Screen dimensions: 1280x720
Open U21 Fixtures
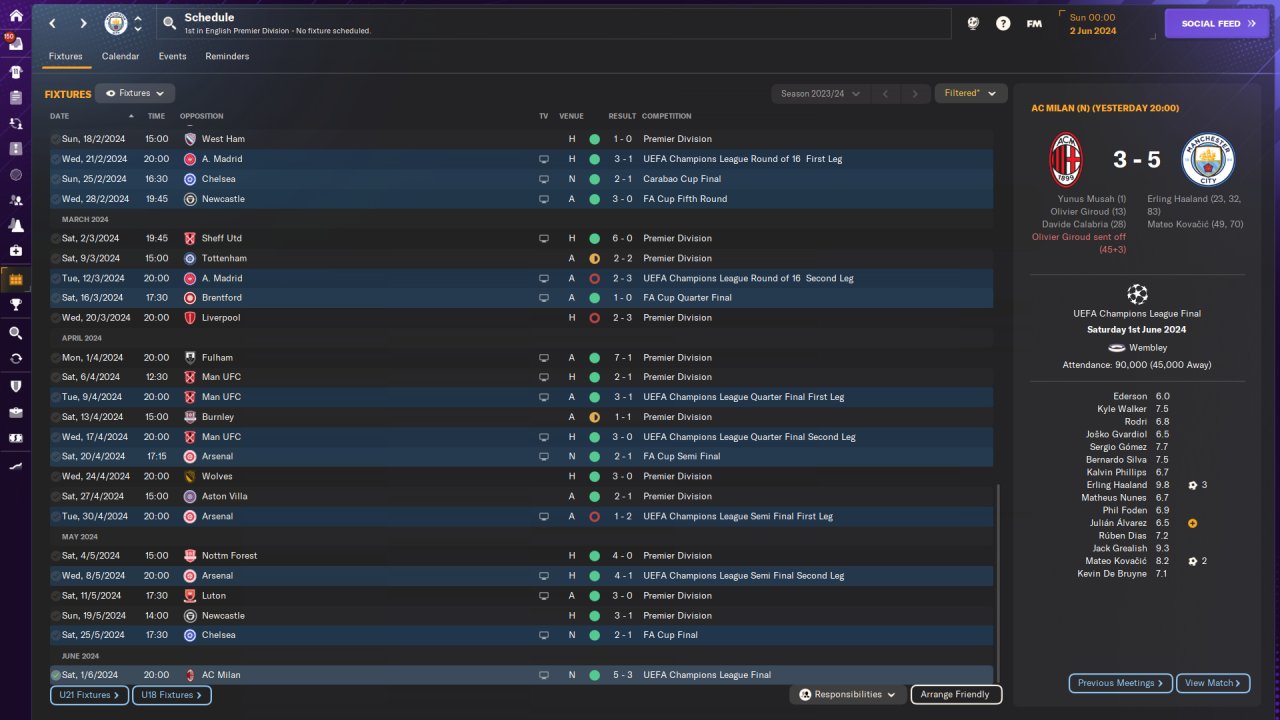[x=89, y=695]
